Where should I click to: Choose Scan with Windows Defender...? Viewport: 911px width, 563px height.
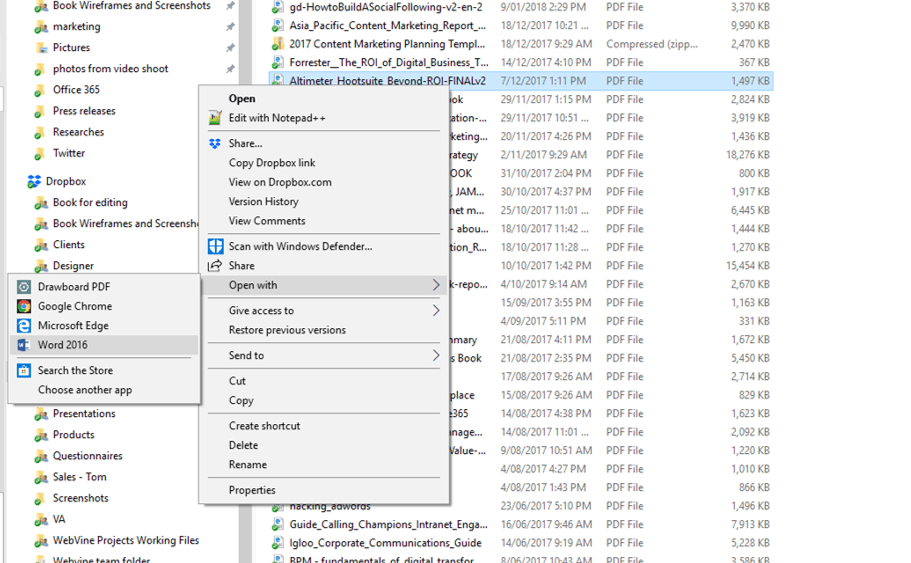point(300,246)
